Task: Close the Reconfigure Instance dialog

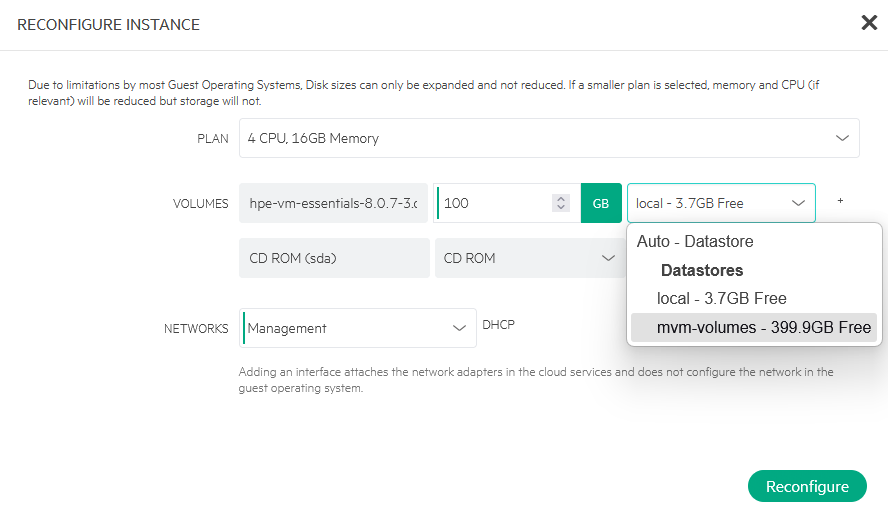Action: point(869,23)
